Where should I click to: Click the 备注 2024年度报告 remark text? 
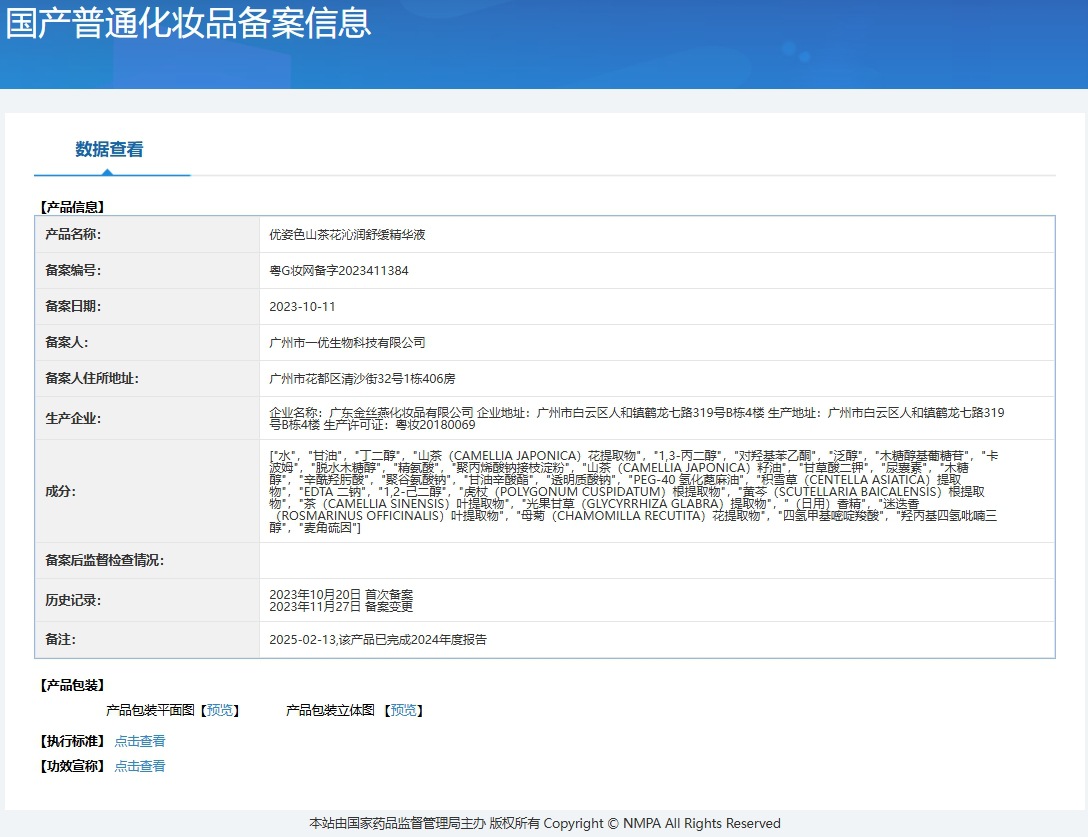point(378,639)
